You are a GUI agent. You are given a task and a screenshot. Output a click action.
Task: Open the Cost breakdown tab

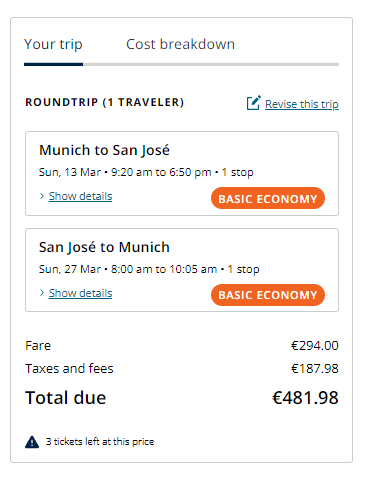pos(180,44)
